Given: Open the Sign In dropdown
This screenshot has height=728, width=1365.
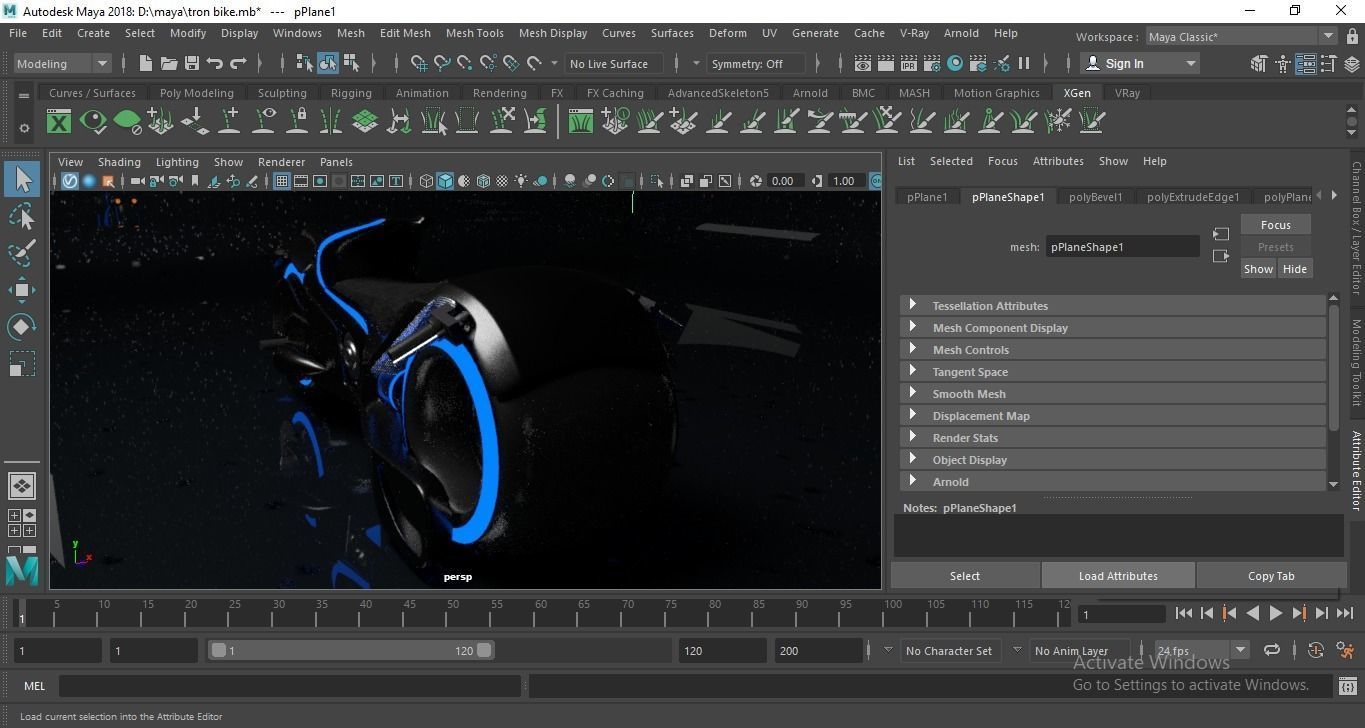Looking at the screenshot, I should (x=1140, y=63).
